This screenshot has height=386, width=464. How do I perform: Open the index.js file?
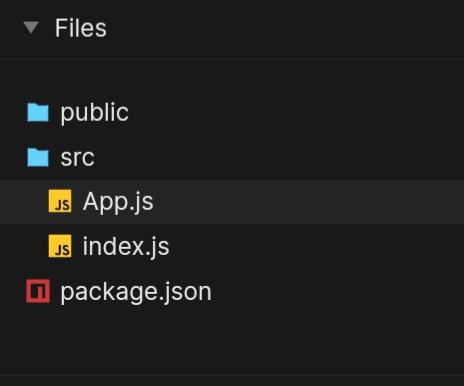pyautogui.click(x=126, y=247)
